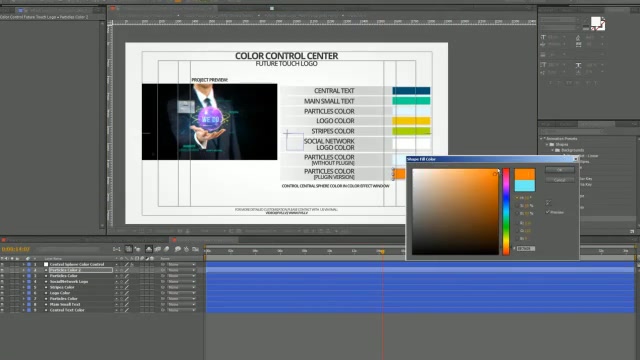This screenshot has height=360, width=640.
Task: Confirm color with the OK button
Action: click(560, 170)
